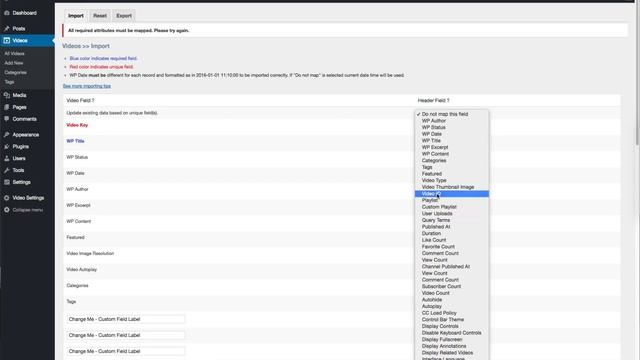This screenshot has width=640, height=360.
Task: Open Posts via its pin icon
Action: click(x=7, y=29)
